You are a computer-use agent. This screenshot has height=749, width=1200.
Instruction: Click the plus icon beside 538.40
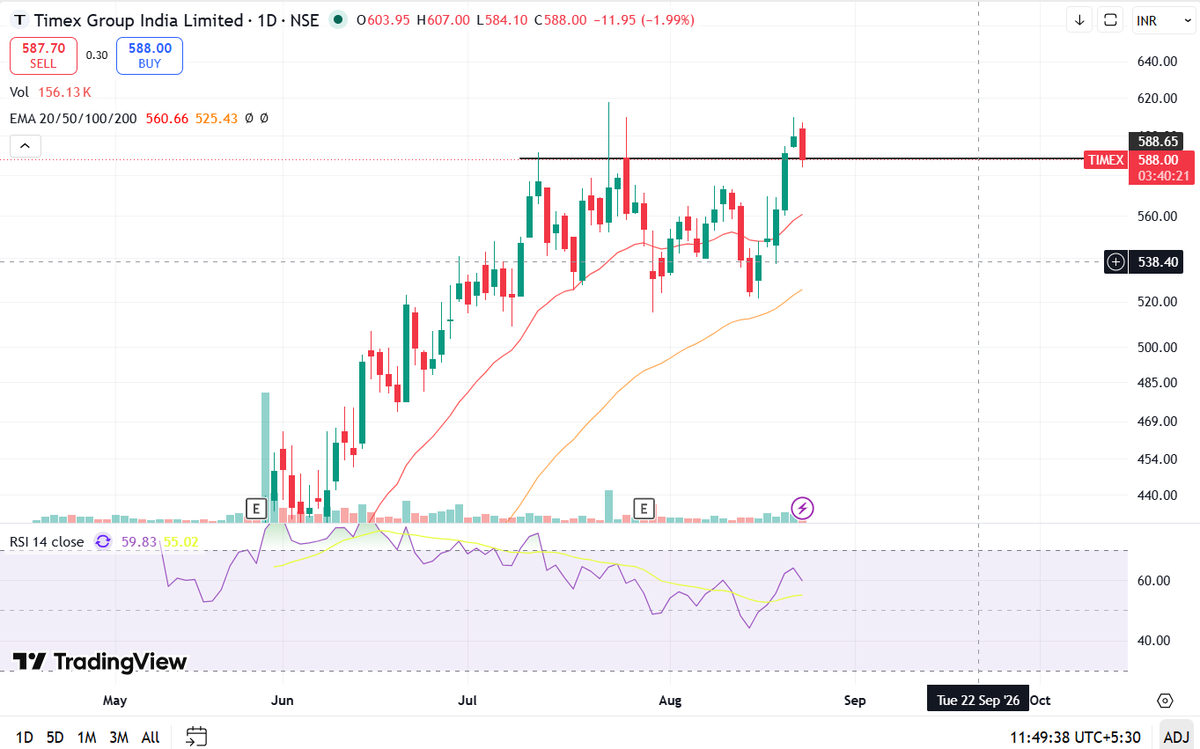pos(1116,262)
